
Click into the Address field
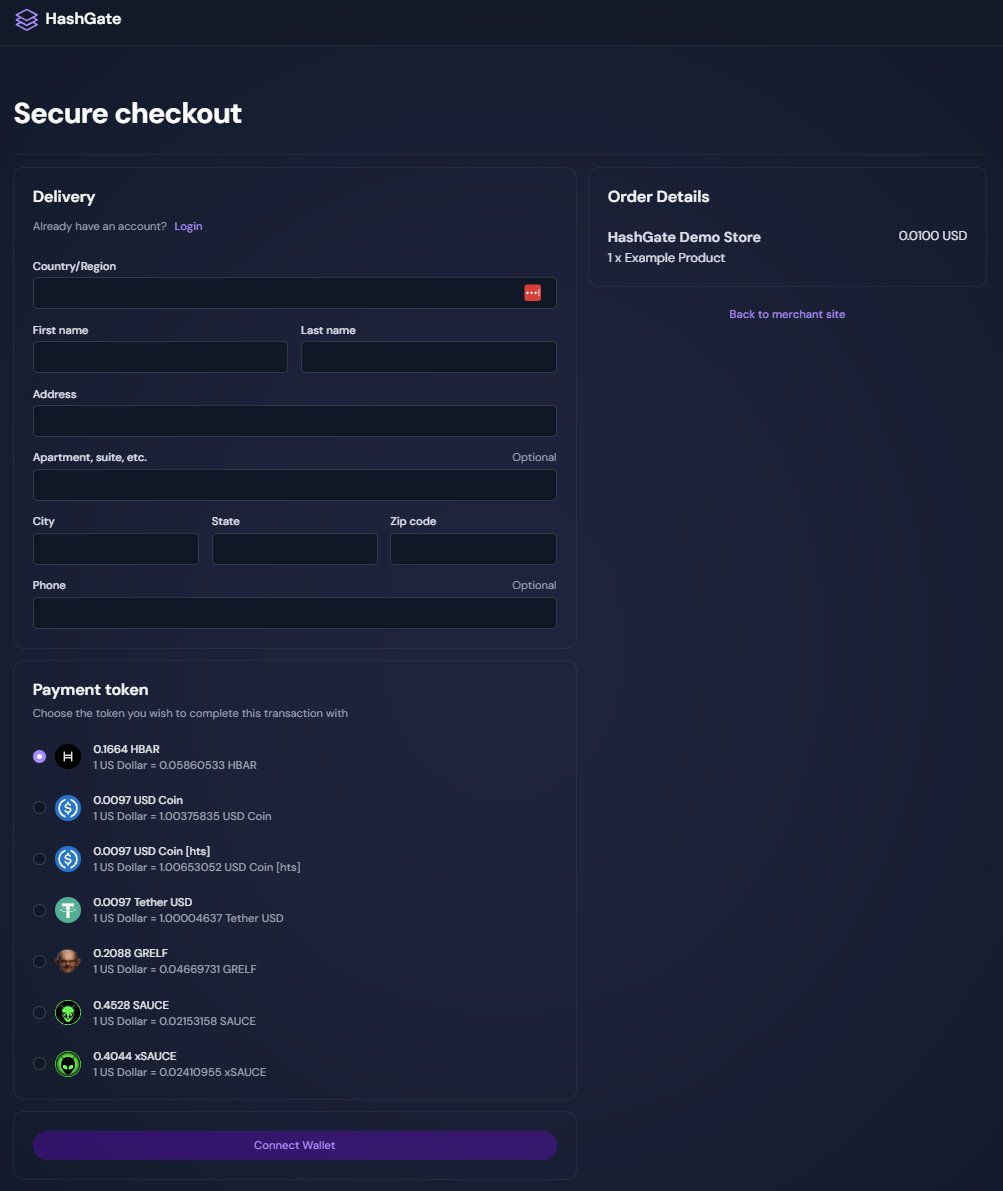(294, 421)
